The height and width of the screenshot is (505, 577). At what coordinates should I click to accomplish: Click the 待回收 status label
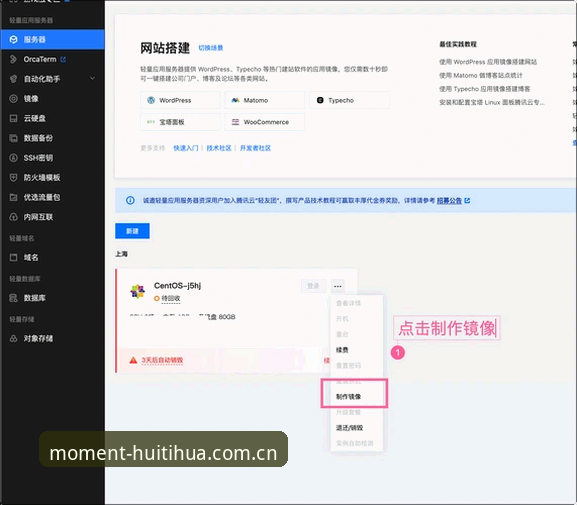(x=171, y=298)
